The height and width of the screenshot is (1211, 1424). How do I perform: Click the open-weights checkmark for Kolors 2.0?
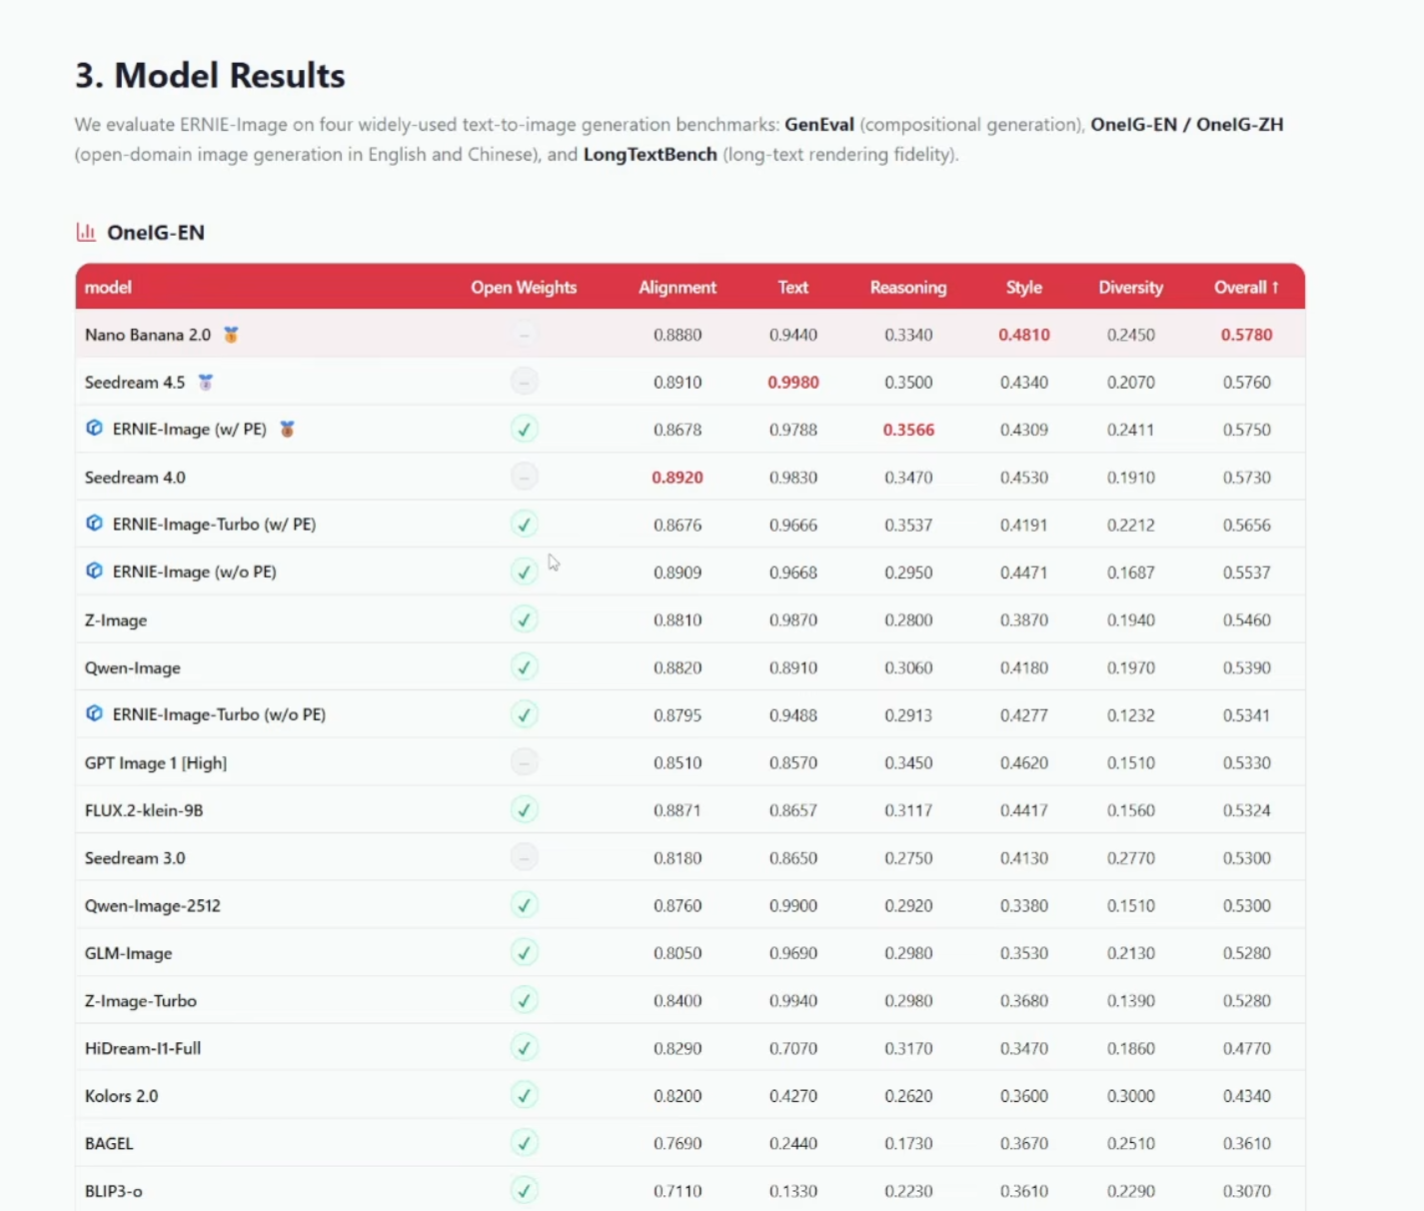click(x=524, y=1095)
